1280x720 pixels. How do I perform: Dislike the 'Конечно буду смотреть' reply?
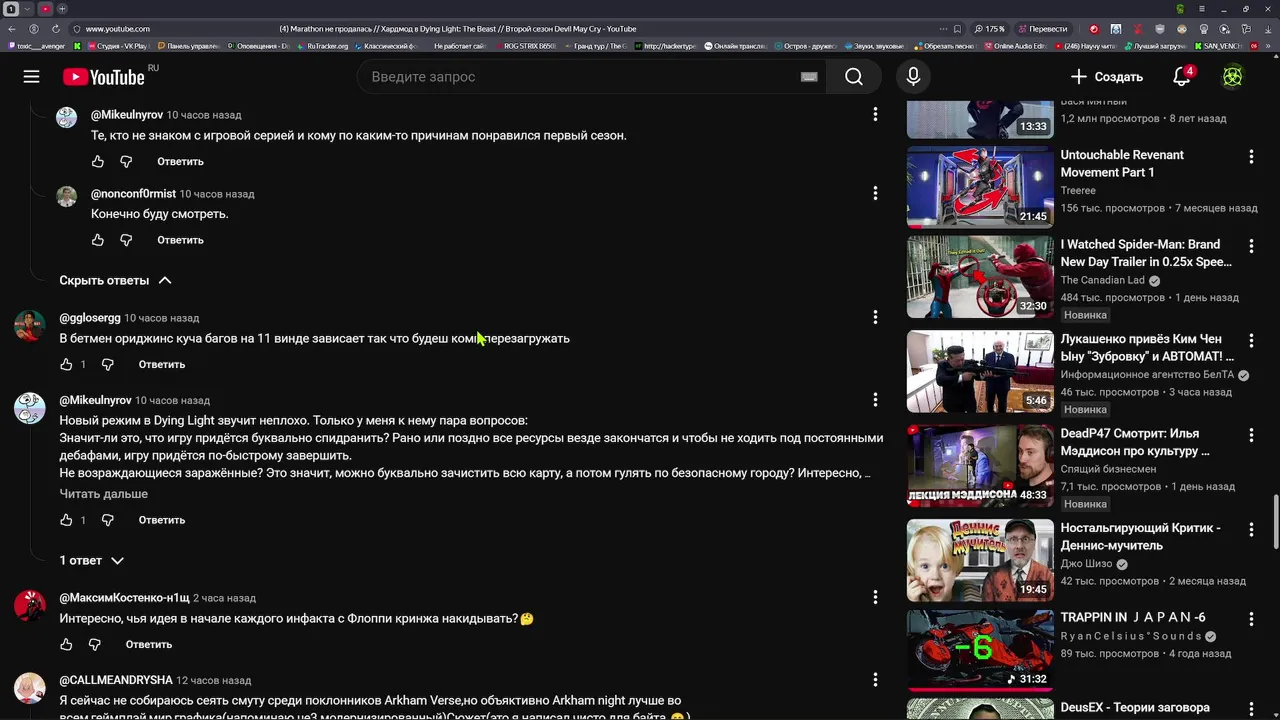[126, 240]
